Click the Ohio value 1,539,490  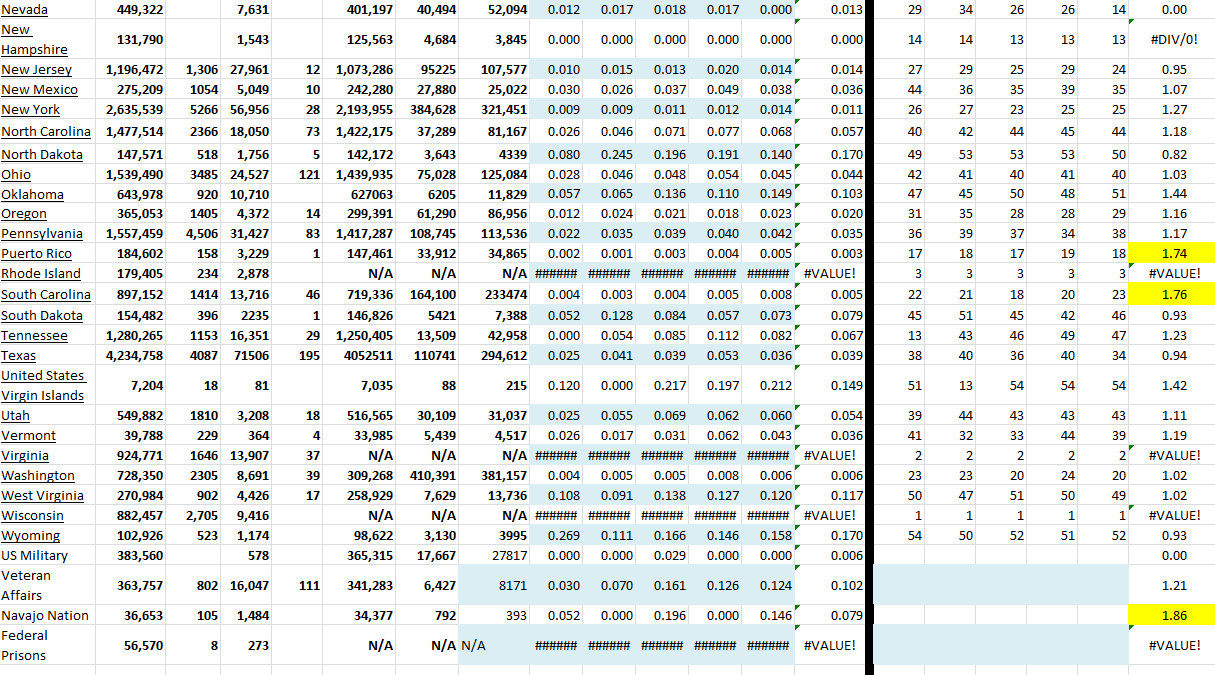(133, 175)
